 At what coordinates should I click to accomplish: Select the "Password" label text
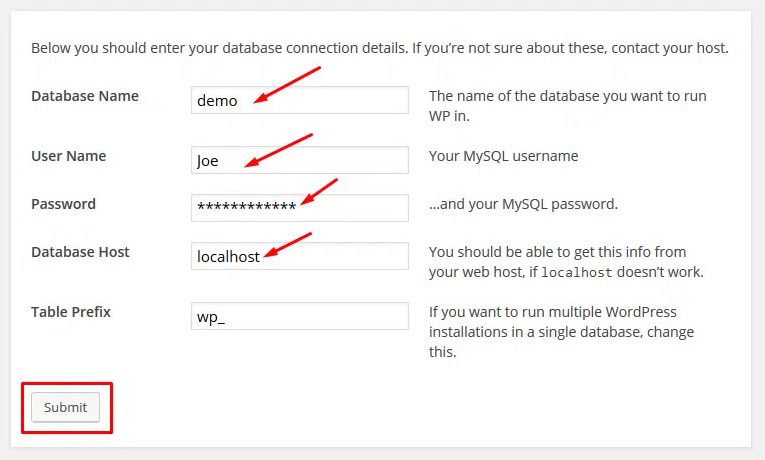click(x=63, y=204)
